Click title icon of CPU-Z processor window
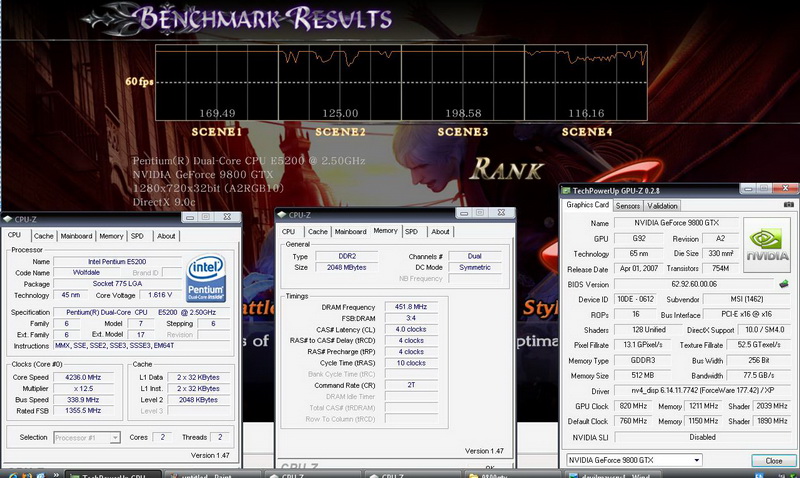 pyautogui.click(x=8, y=219)
